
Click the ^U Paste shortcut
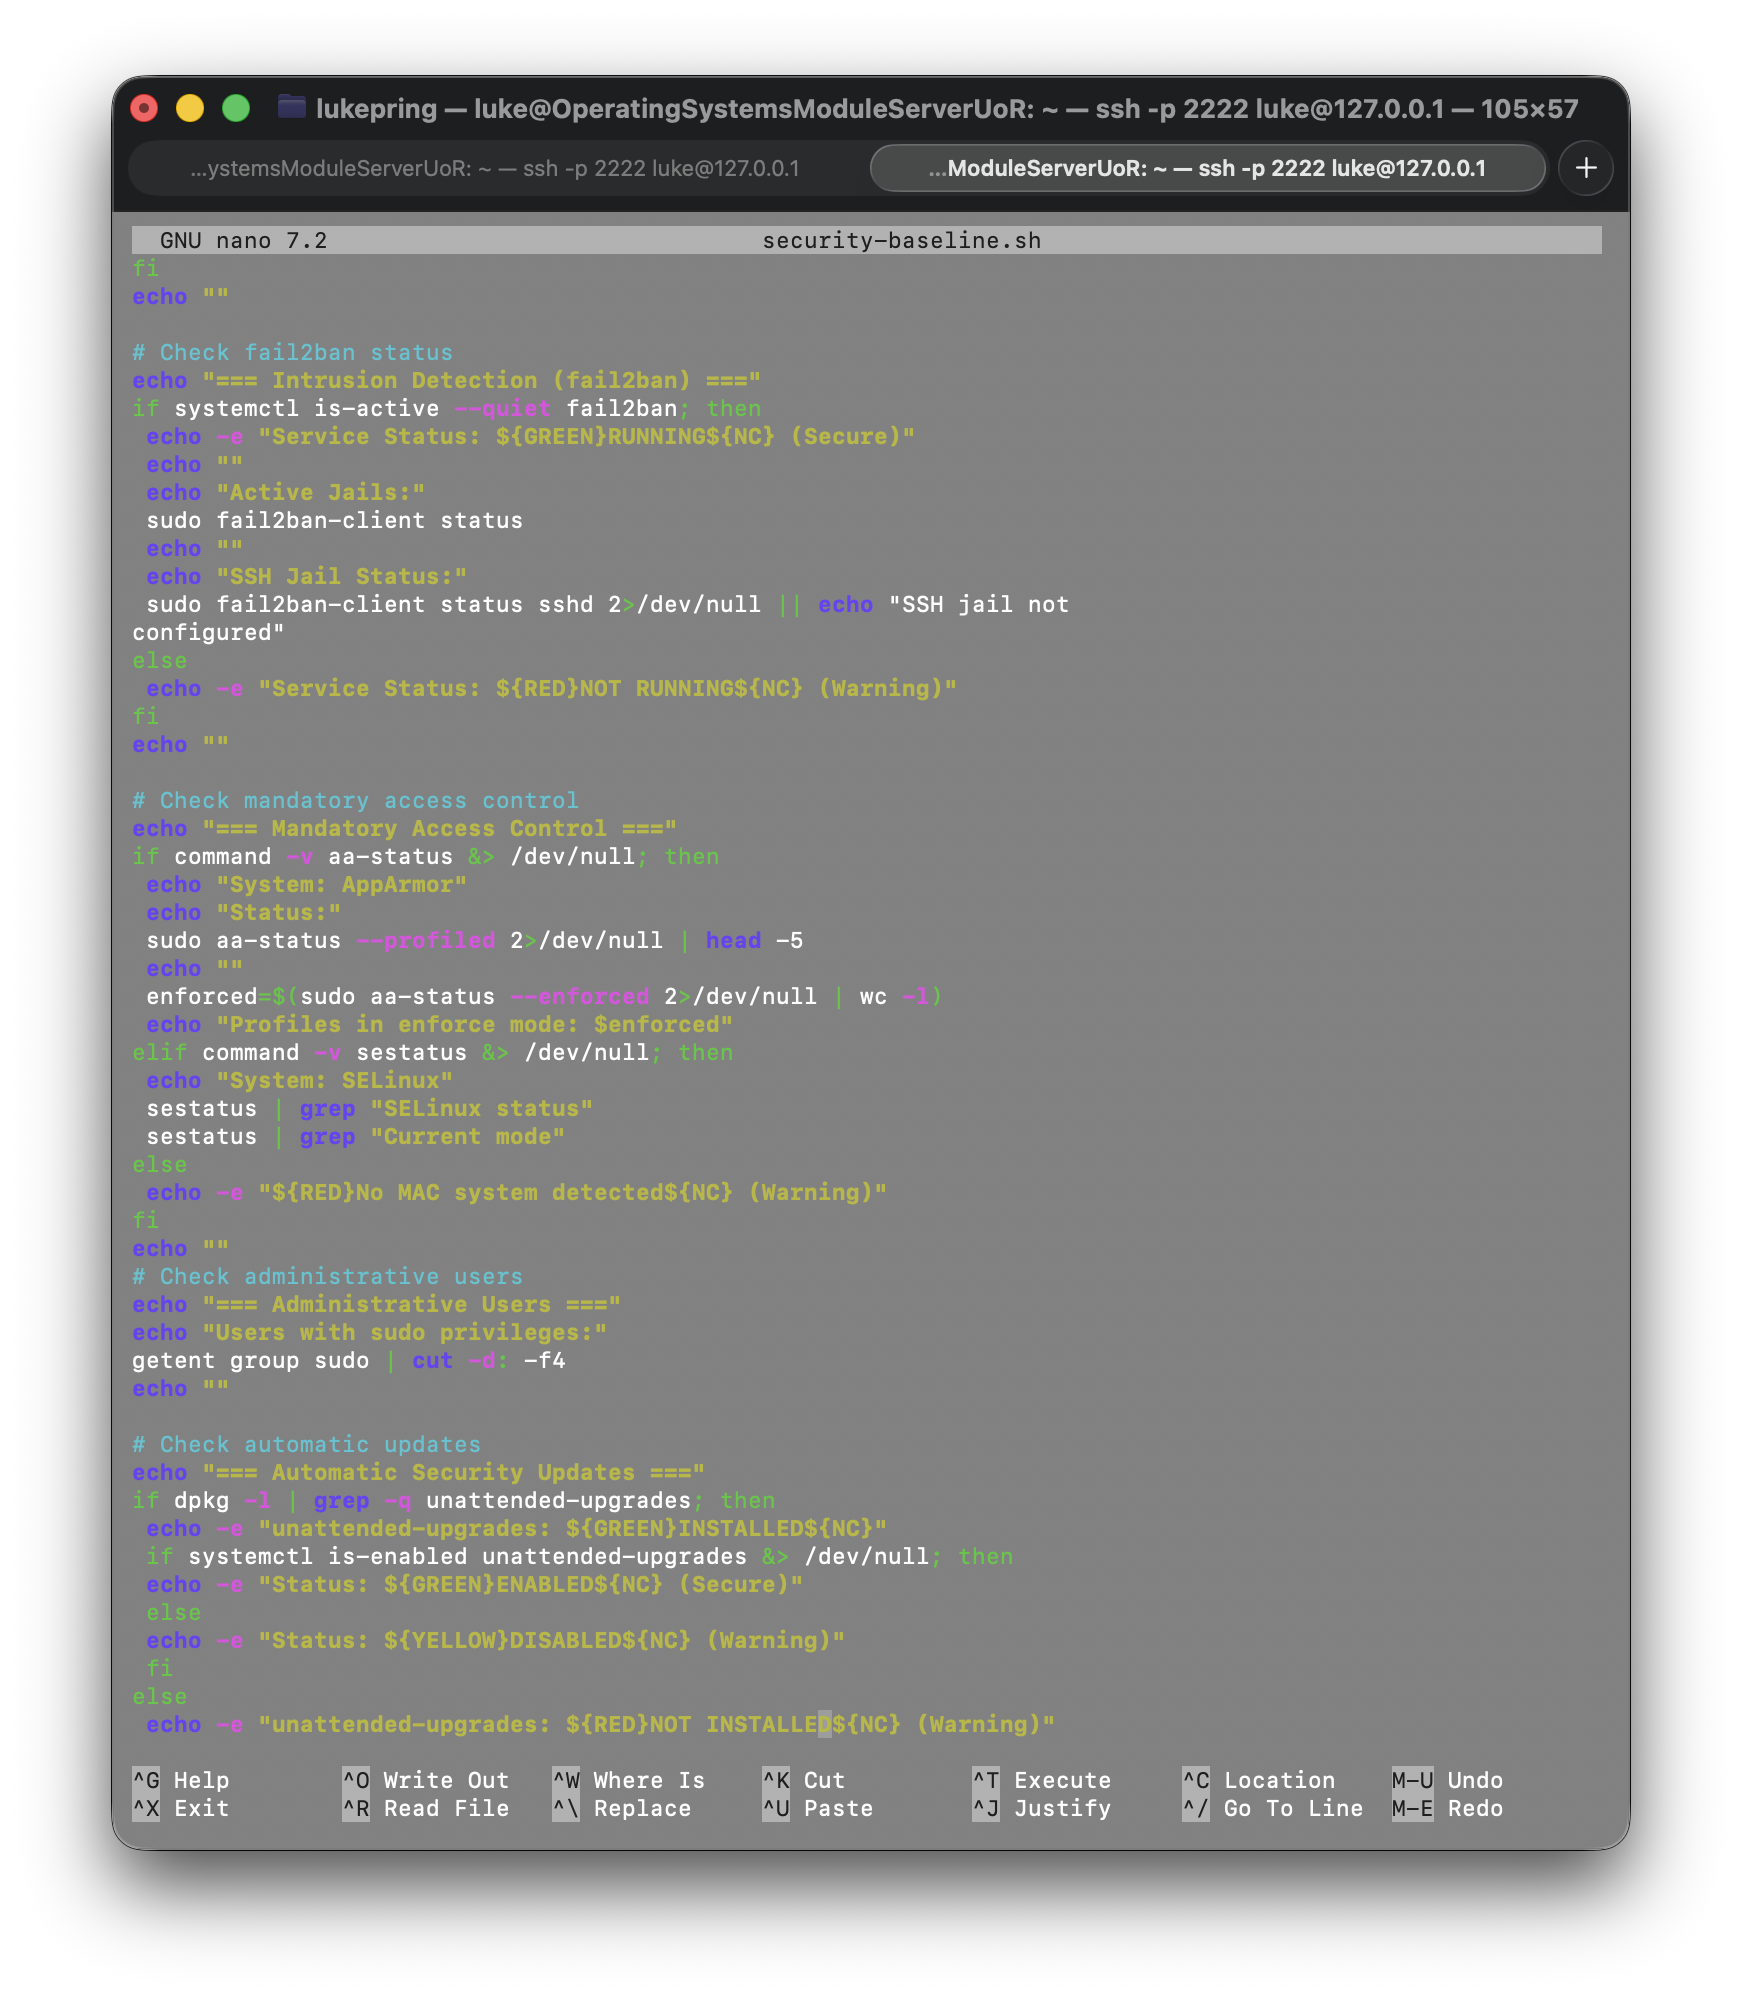pos(818,1809)
